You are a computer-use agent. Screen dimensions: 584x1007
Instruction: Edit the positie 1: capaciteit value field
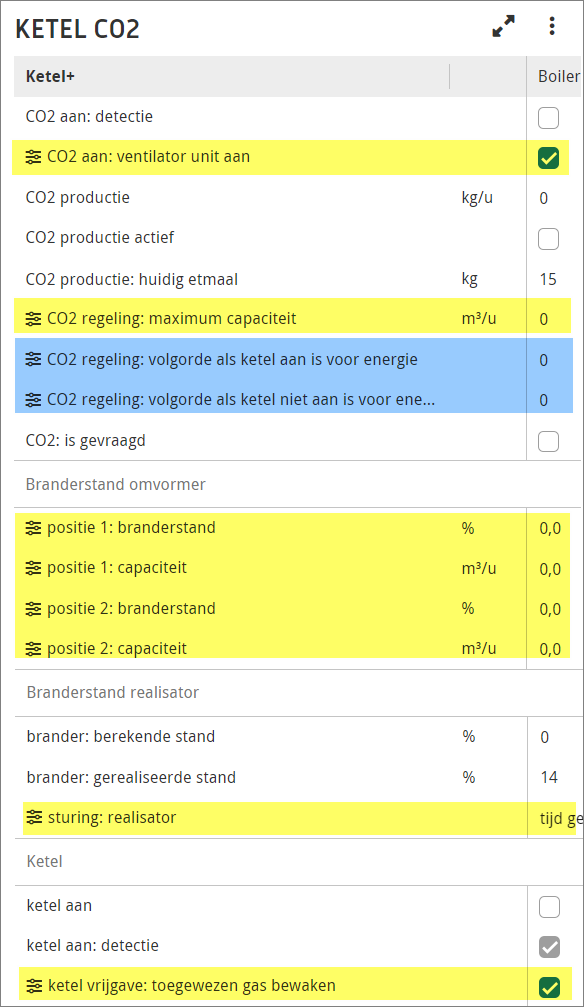click(x=550, y=569)
